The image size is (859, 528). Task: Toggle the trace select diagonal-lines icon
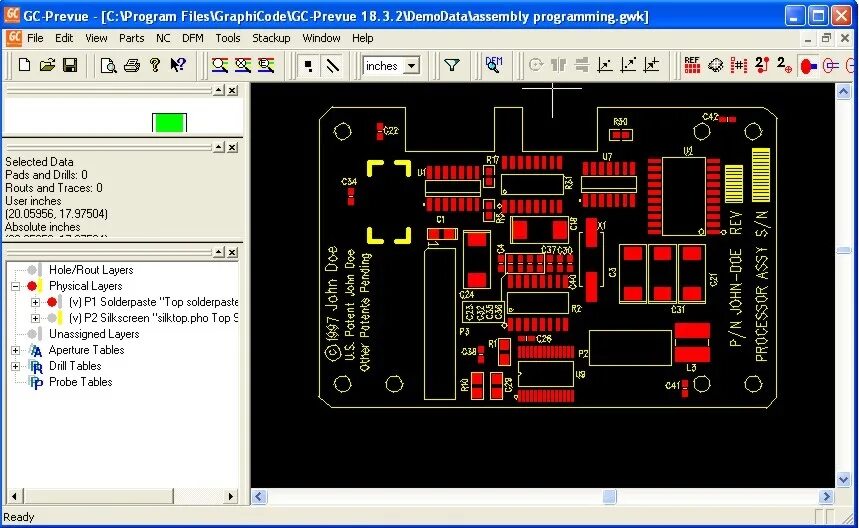[332, 66]
